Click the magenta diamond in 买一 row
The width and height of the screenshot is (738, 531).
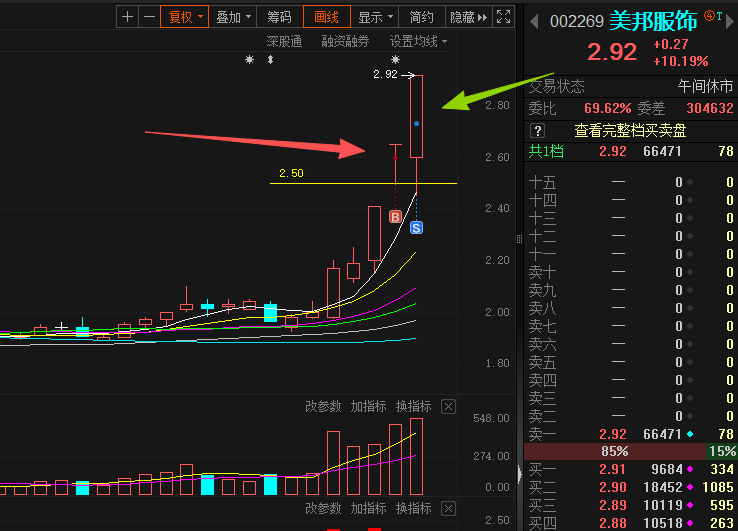point(690,469)
